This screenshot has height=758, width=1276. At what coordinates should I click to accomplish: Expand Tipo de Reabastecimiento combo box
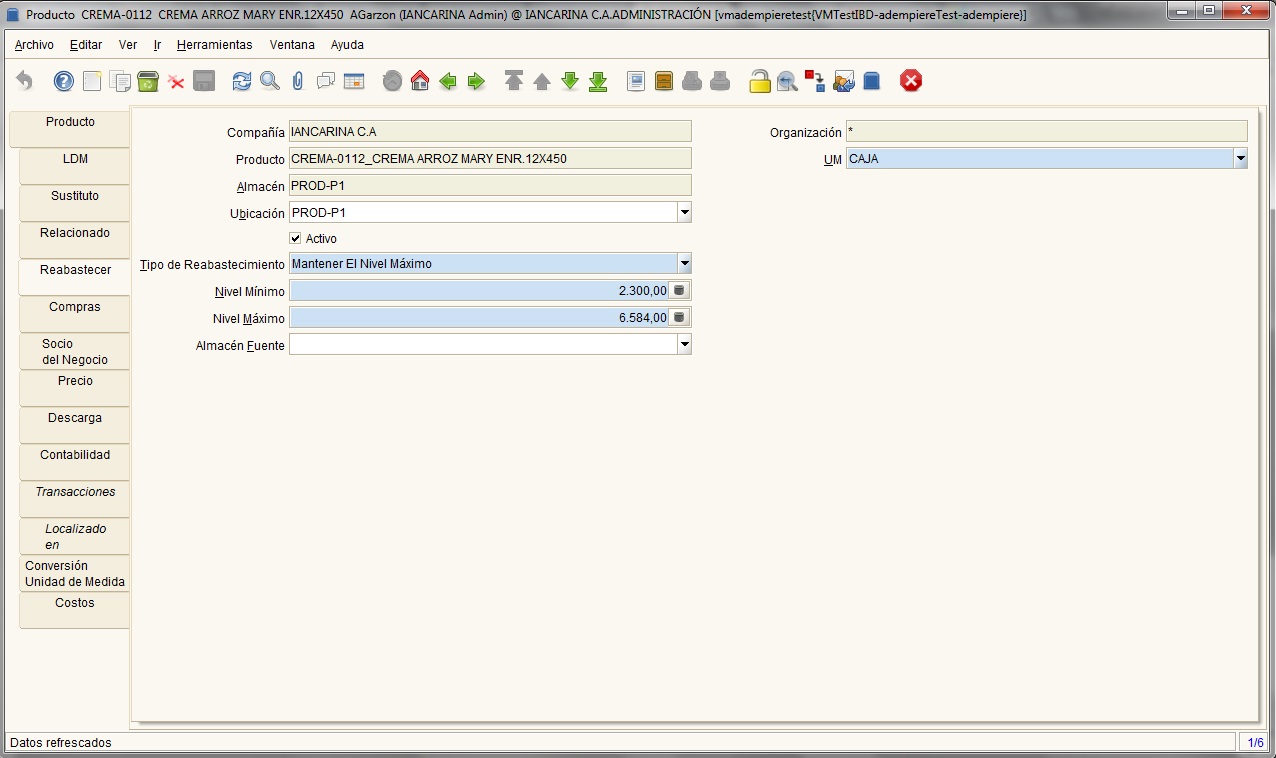(684, 264)
